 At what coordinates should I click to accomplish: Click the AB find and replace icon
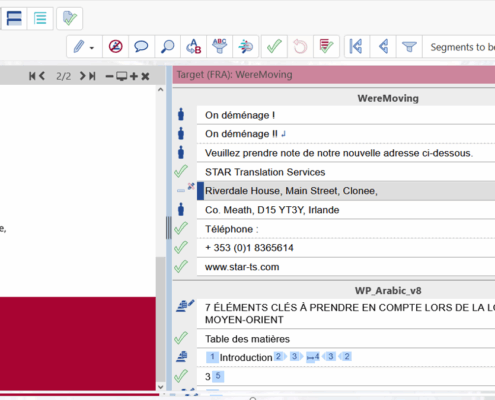tap(194, 46)
